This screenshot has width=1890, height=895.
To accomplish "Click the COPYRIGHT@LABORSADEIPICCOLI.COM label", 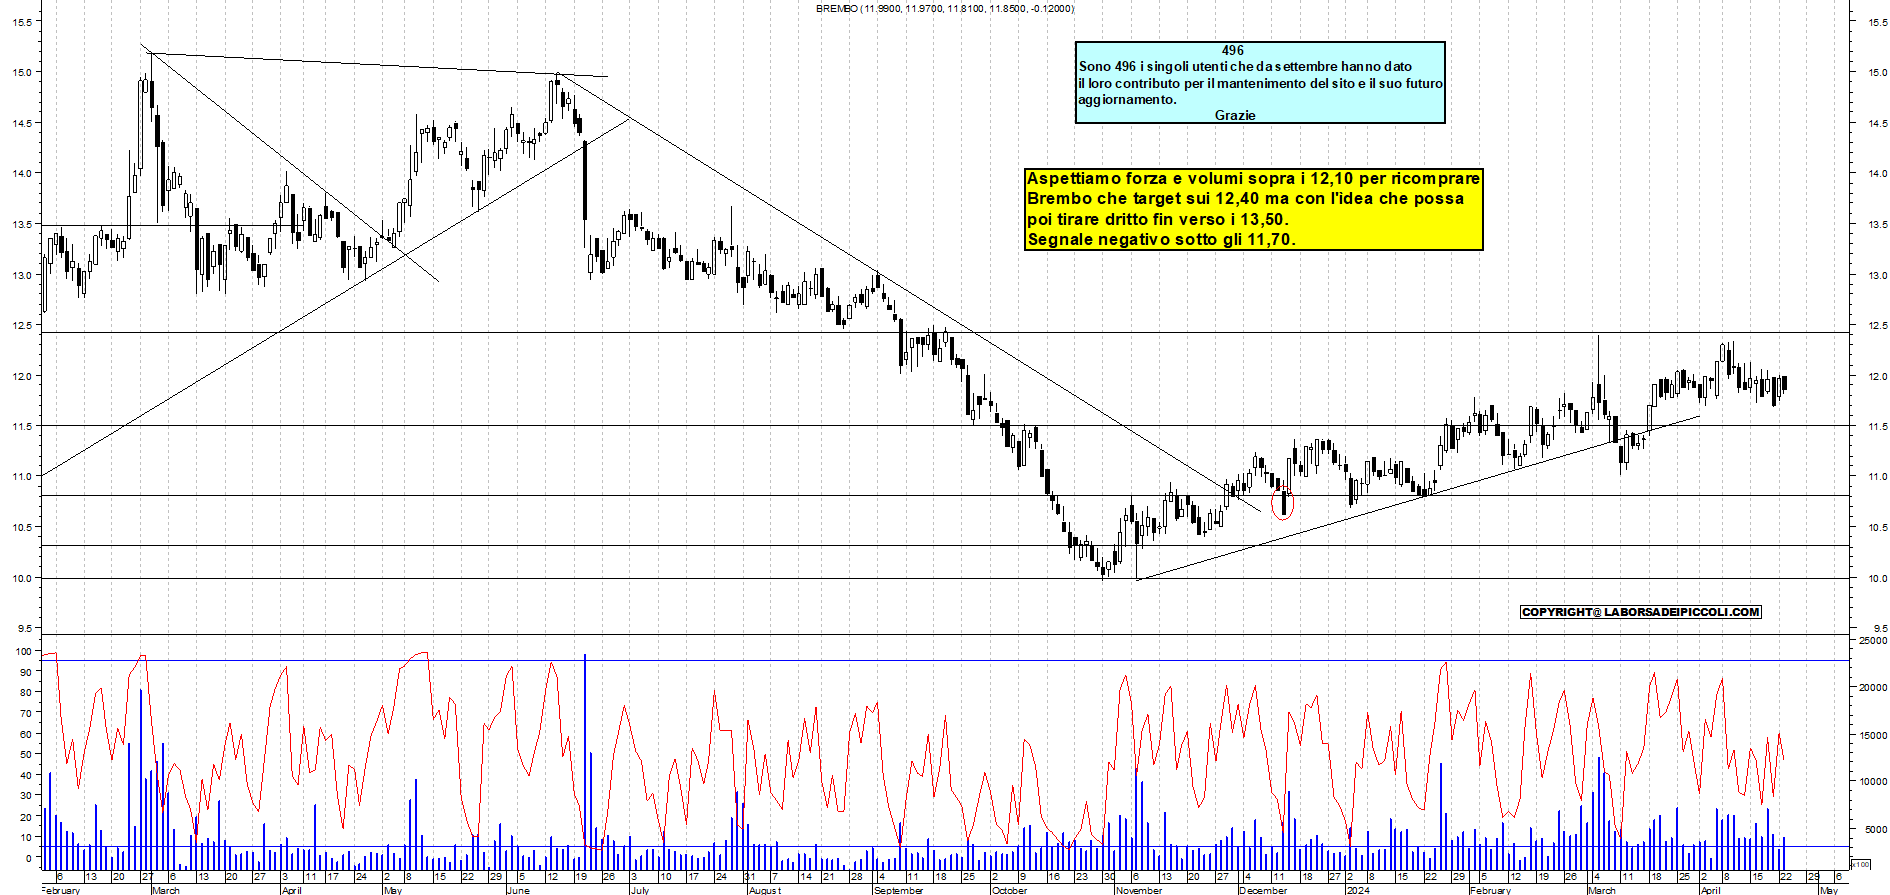I will tap(1640, 612).
